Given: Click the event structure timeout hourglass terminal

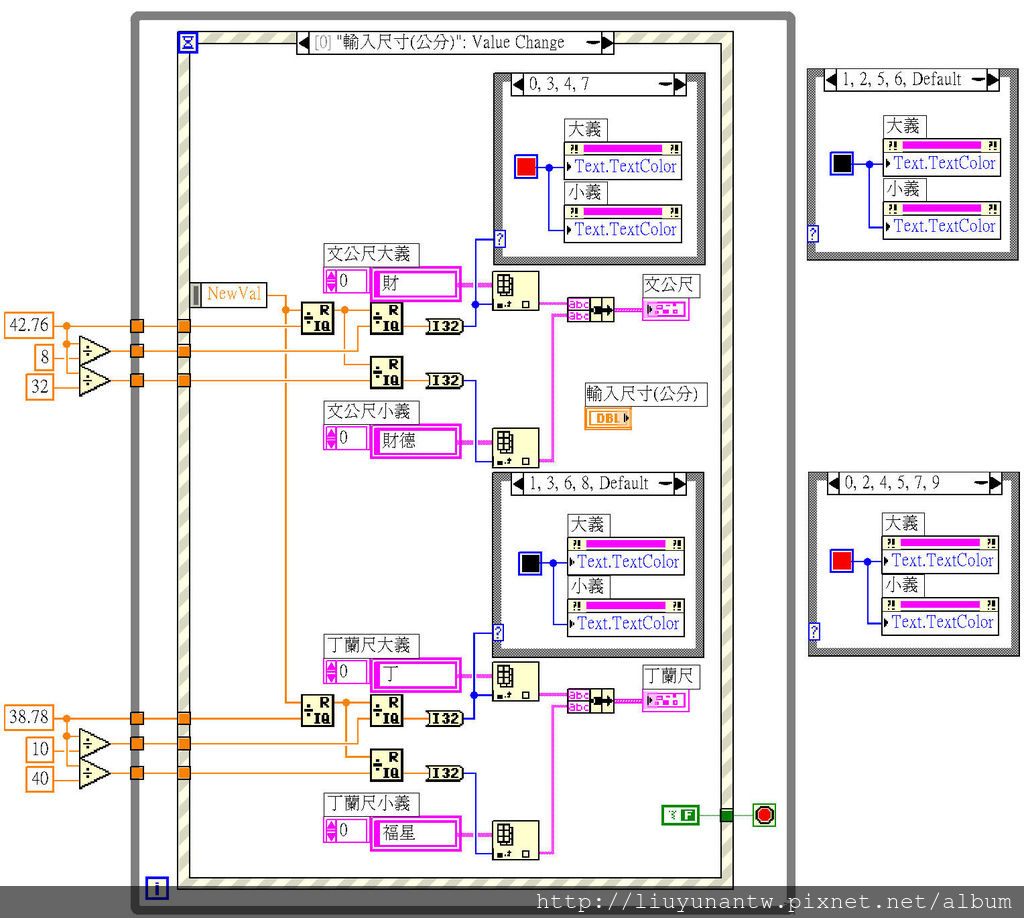Looking at the screenshot, I should coord(188,42).
